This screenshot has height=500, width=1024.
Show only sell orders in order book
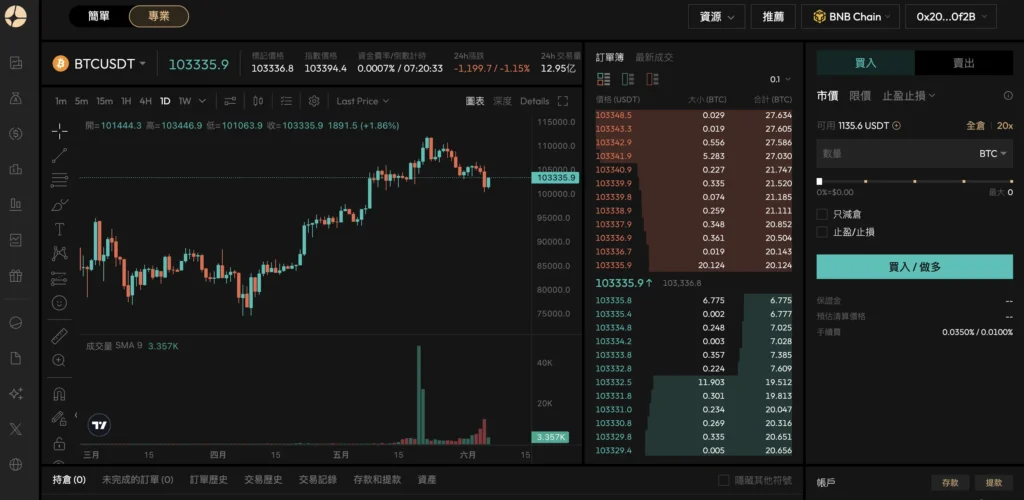653,79
